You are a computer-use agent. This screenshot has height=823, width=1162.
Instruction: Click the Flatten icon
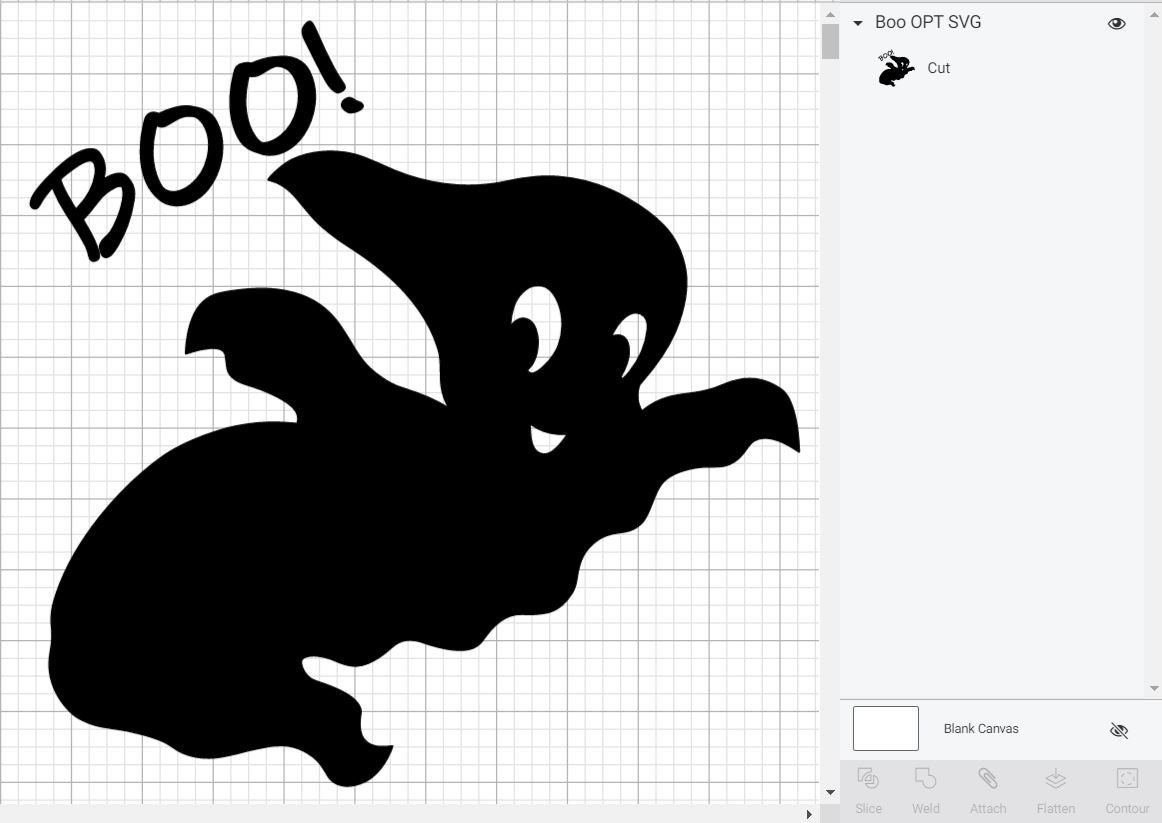click(x=1055, y=778)
